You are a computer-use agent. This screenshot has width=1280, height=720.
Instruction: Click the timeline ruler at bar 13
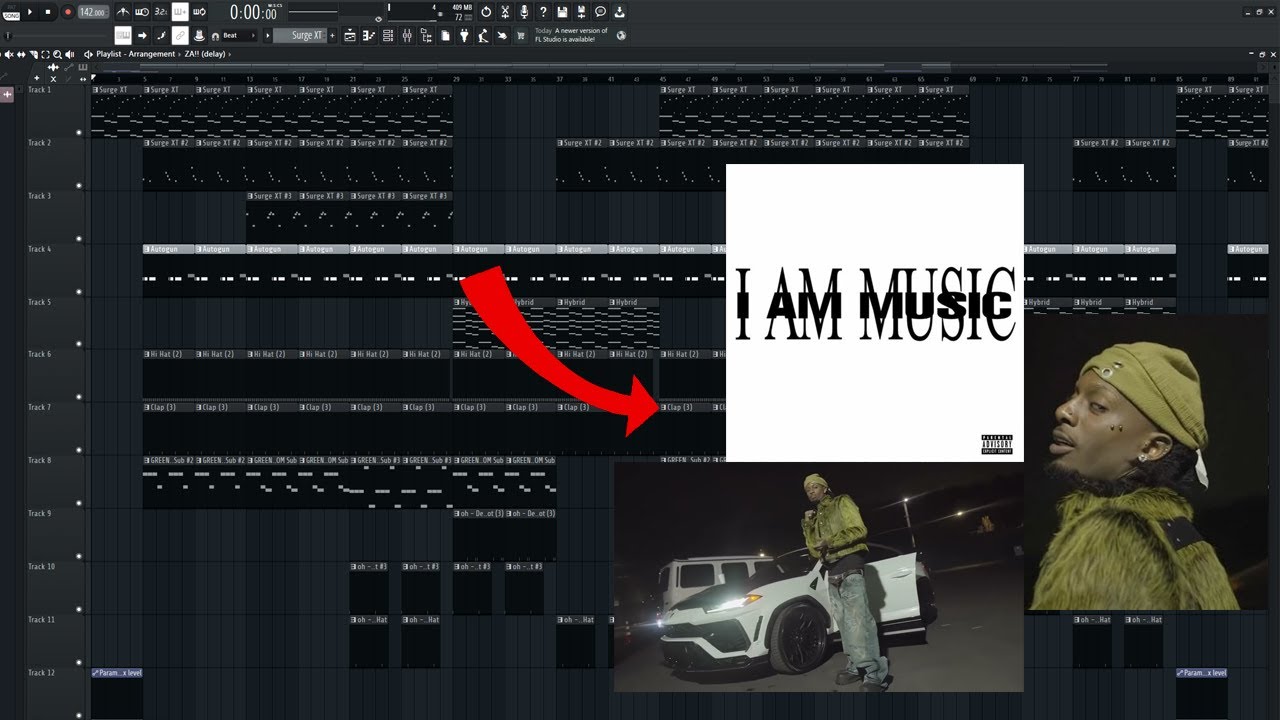[249, 78]
